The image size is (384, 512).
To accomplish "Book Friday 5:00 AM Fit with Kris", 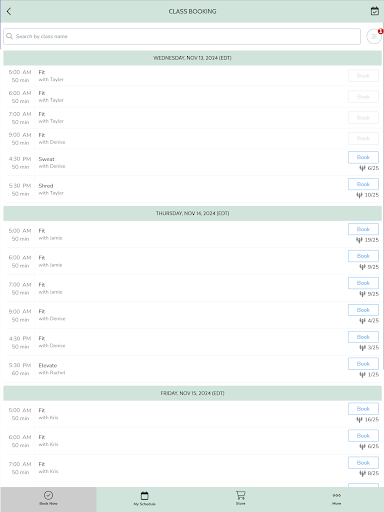I will coord(363,409).
